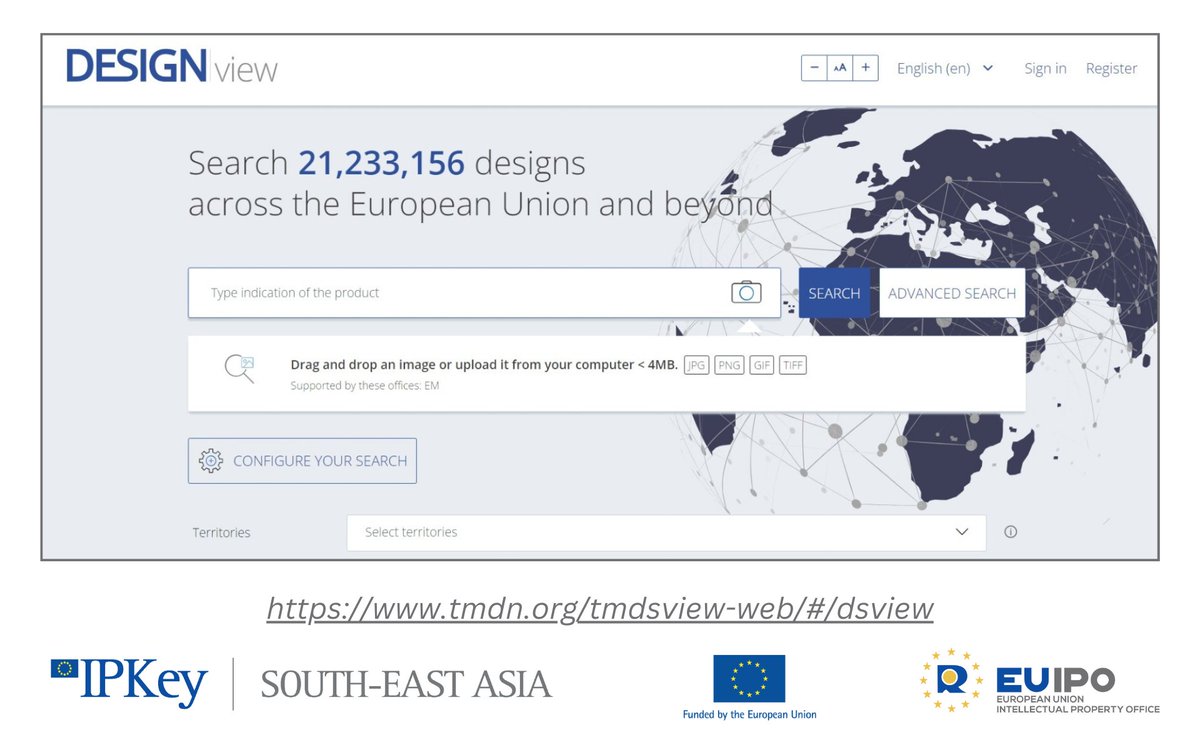Click the territories info icon
The image size is (1200, 750).
pos(1010,532)
